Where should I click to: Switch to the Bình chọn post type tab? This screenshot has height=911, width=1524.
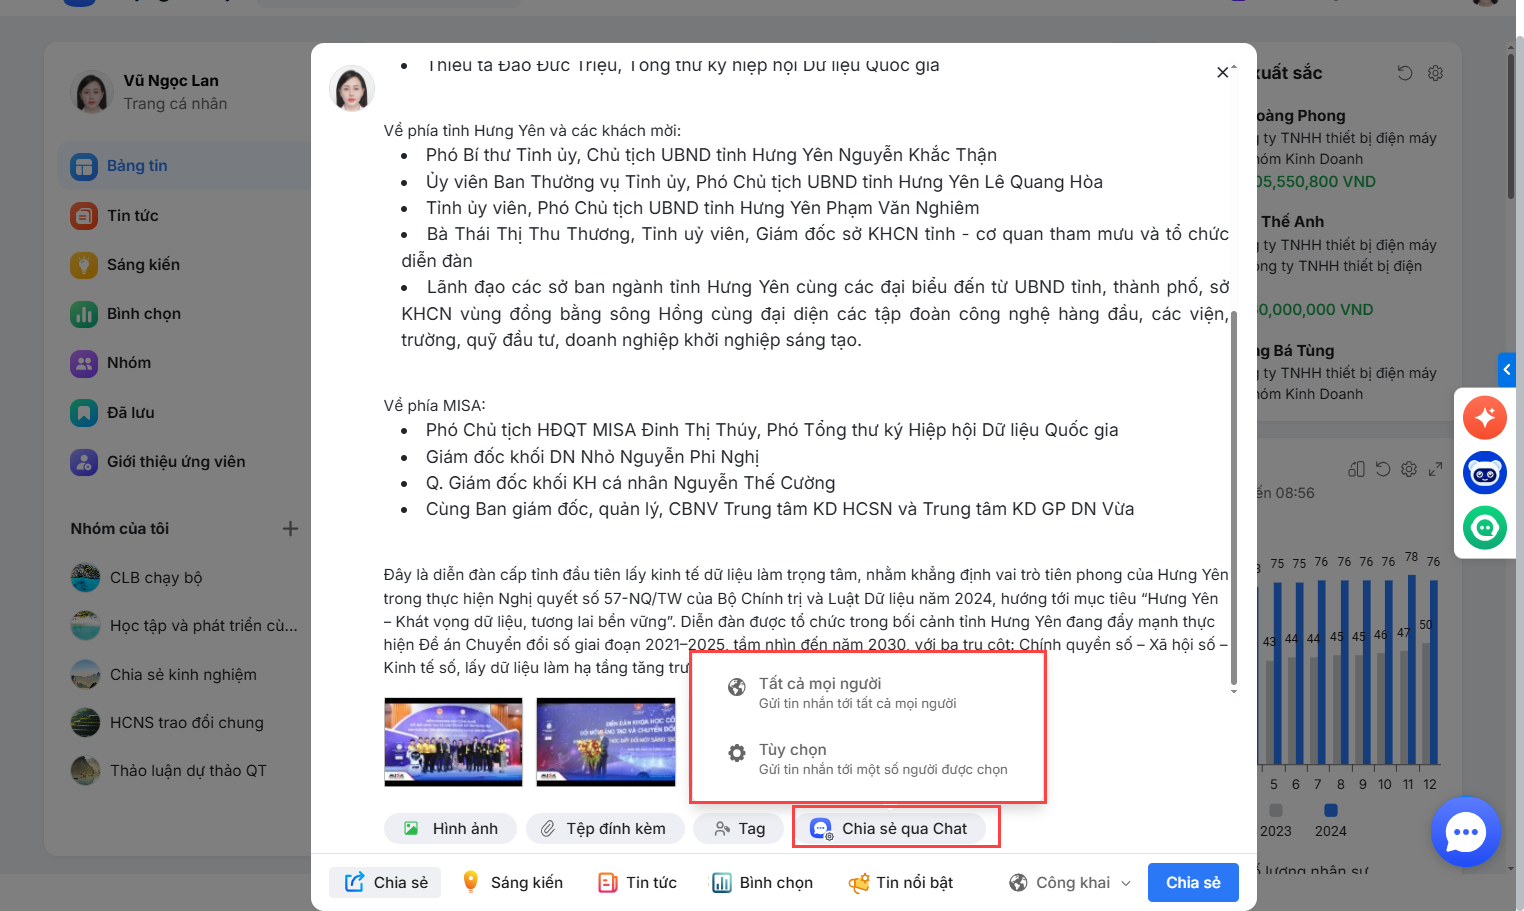point(762,882)
